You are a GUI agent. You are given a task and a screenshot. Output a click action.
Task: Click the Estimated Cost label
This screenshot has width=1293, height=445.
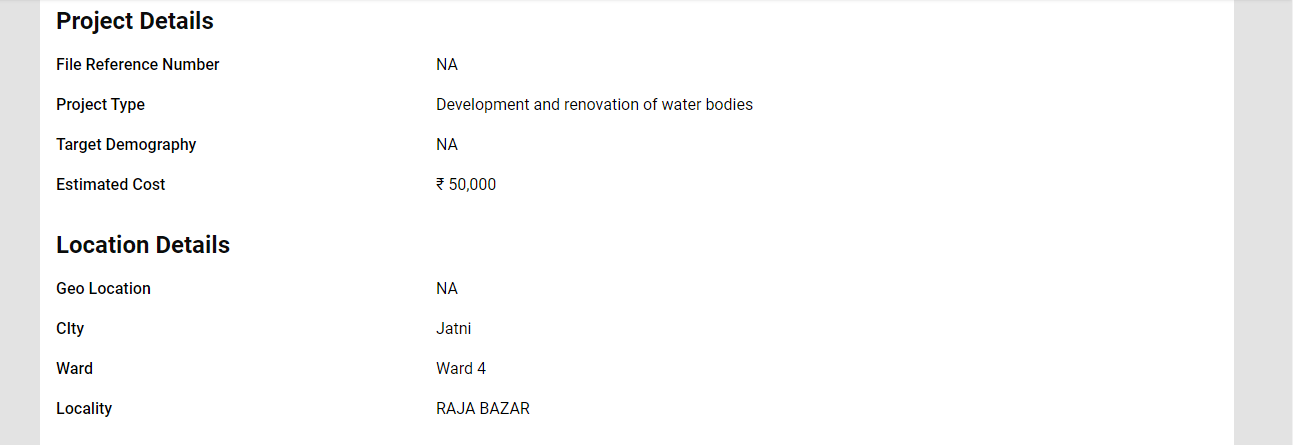click(110, 185)
